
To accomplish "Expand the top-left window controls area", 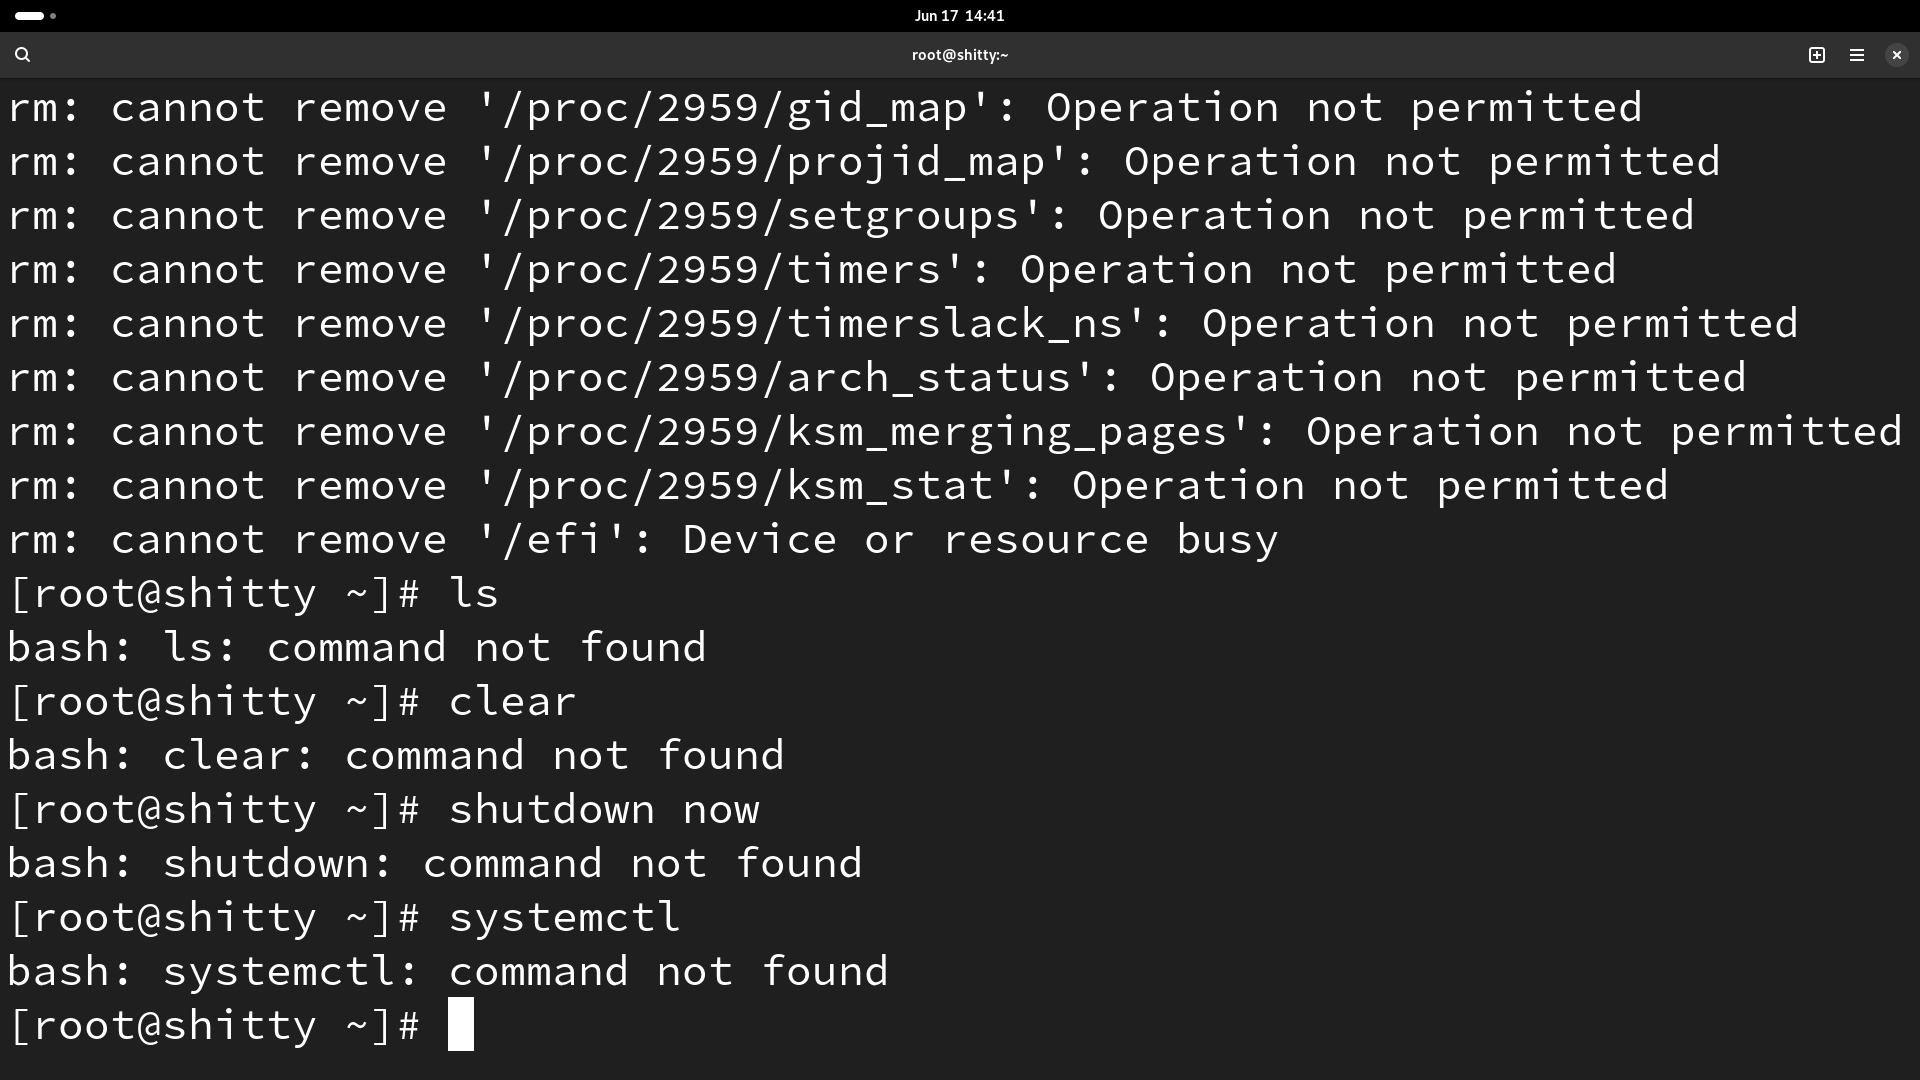I will 29,16.
